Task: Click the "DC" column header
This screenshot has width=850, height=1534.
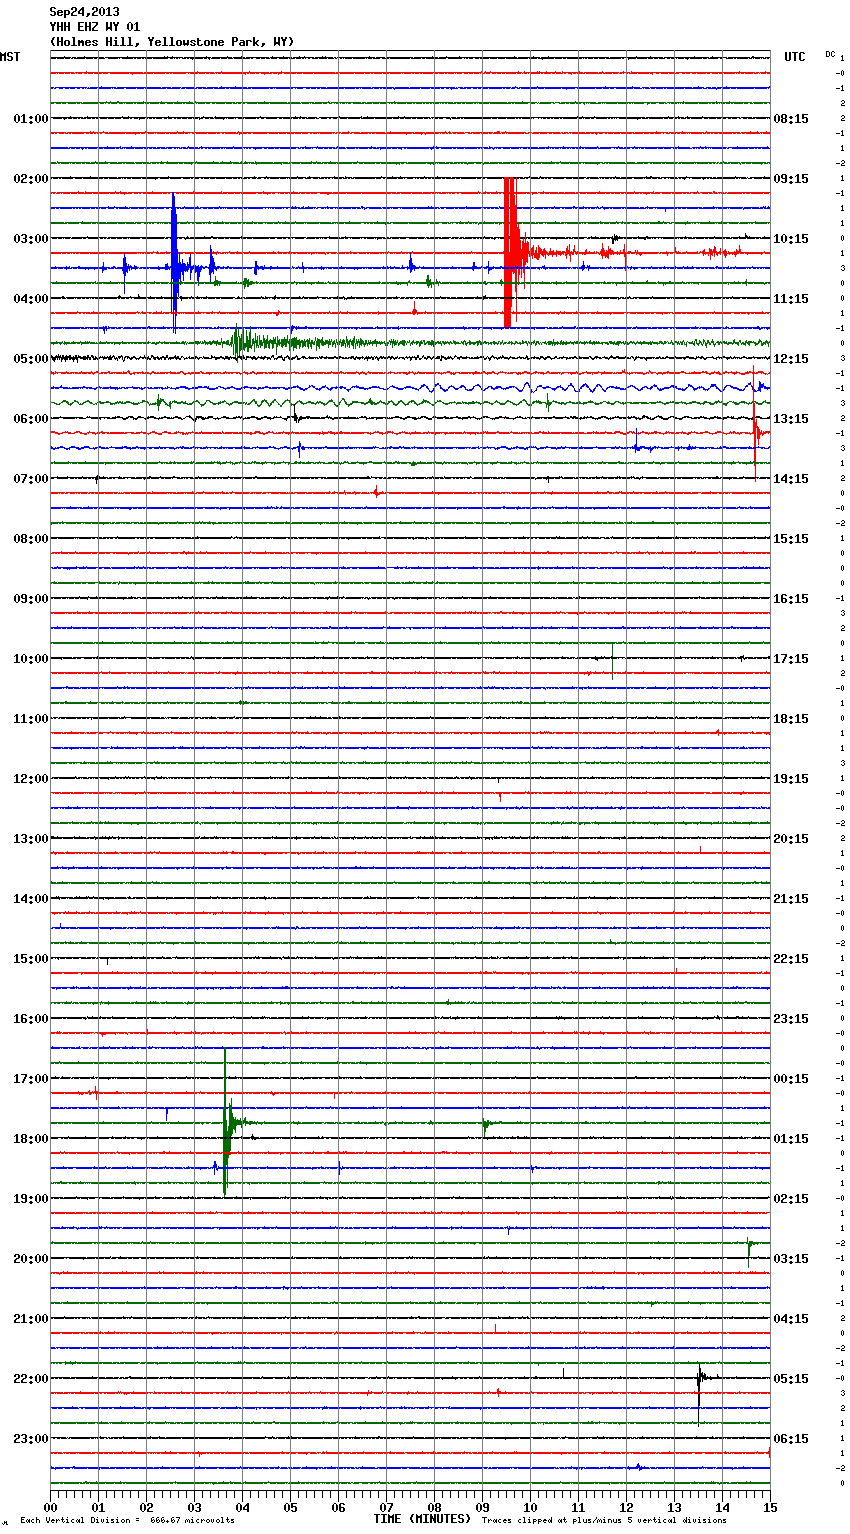Action: pyautogui.click(x=830, y=54)
